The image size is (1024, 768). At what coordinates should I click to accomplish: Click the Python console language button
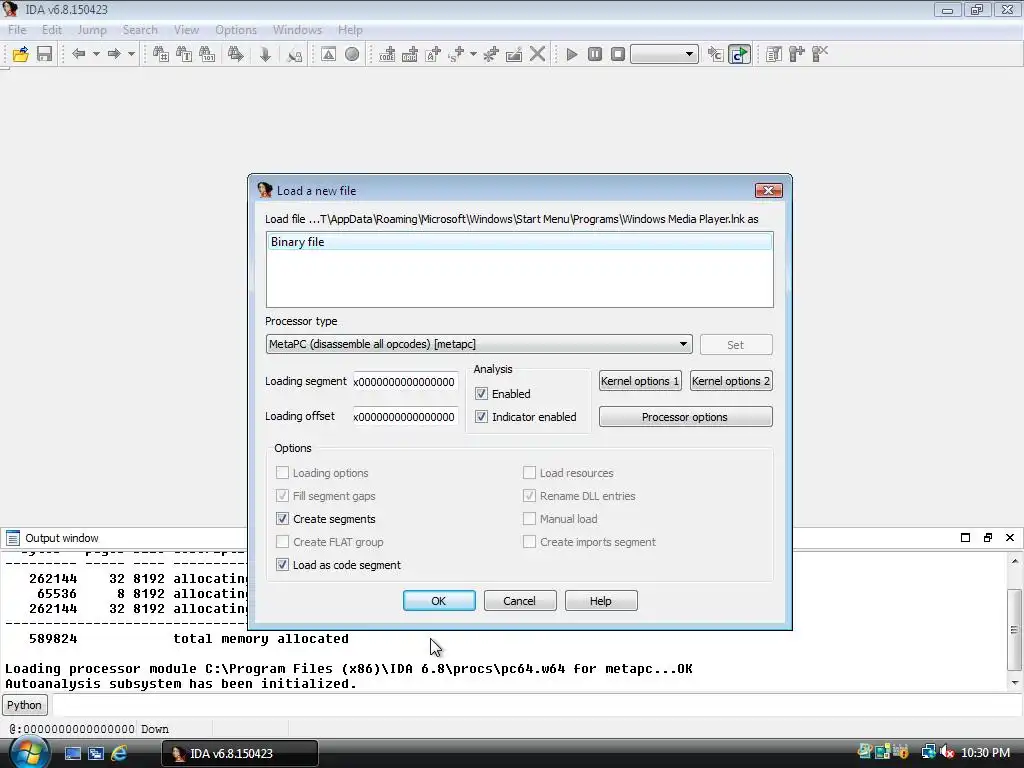[25, 705]
